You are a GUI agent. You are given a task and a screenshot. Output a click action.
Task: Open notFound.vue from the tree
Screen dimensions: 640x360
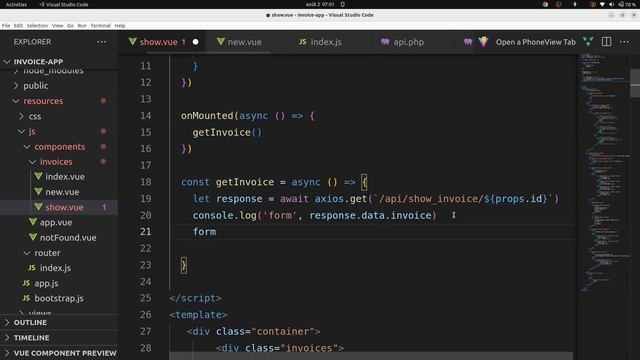[x=68, y=238]
